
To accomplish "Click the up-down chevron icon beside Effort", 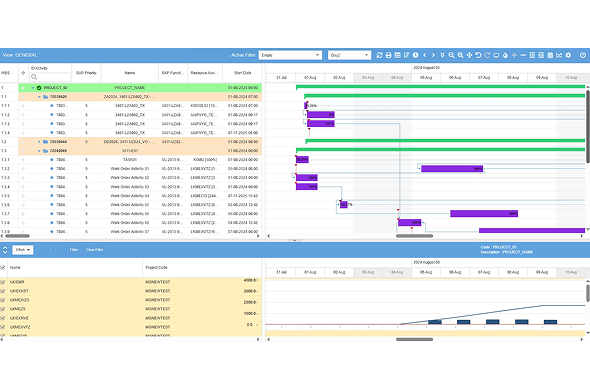I will click(x=5, y=250).
